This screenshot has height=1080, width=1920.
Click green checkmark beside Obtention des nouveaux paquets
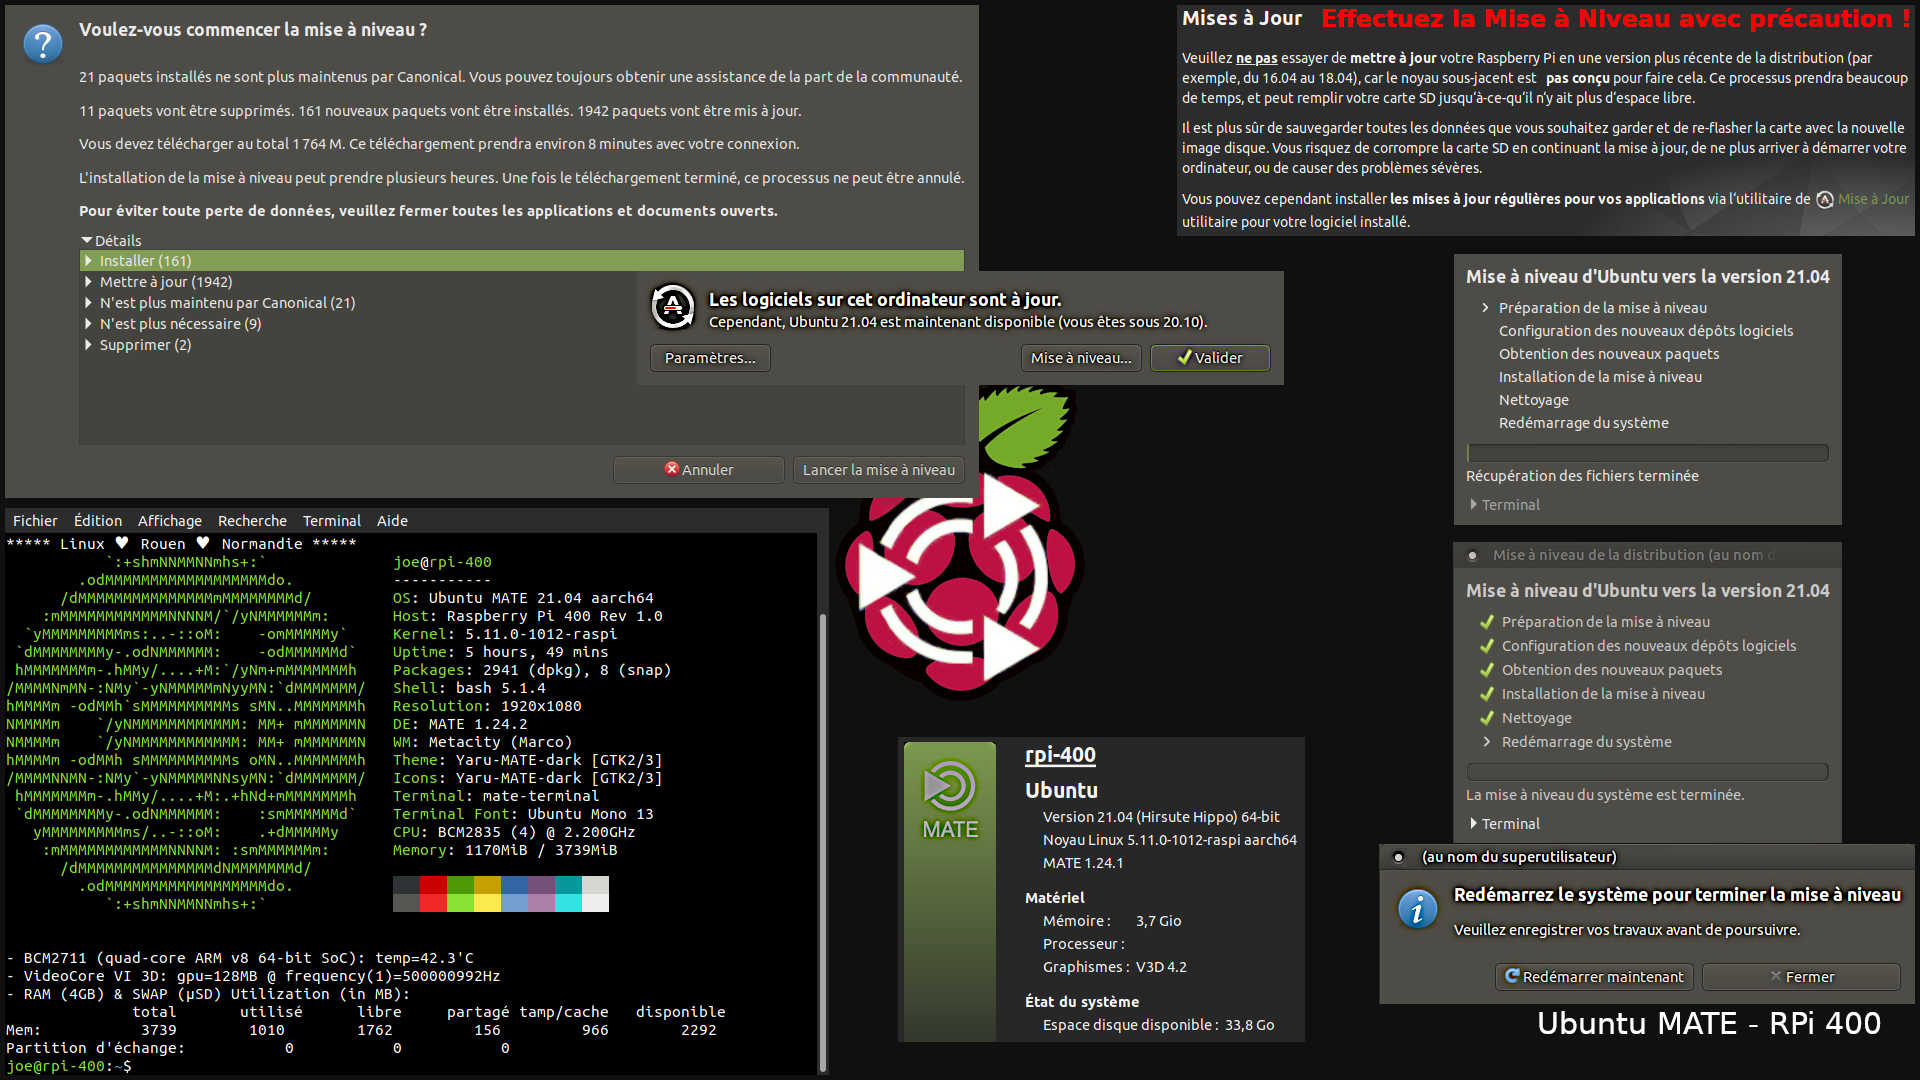pyautogui.click(x=1486, y=670)
